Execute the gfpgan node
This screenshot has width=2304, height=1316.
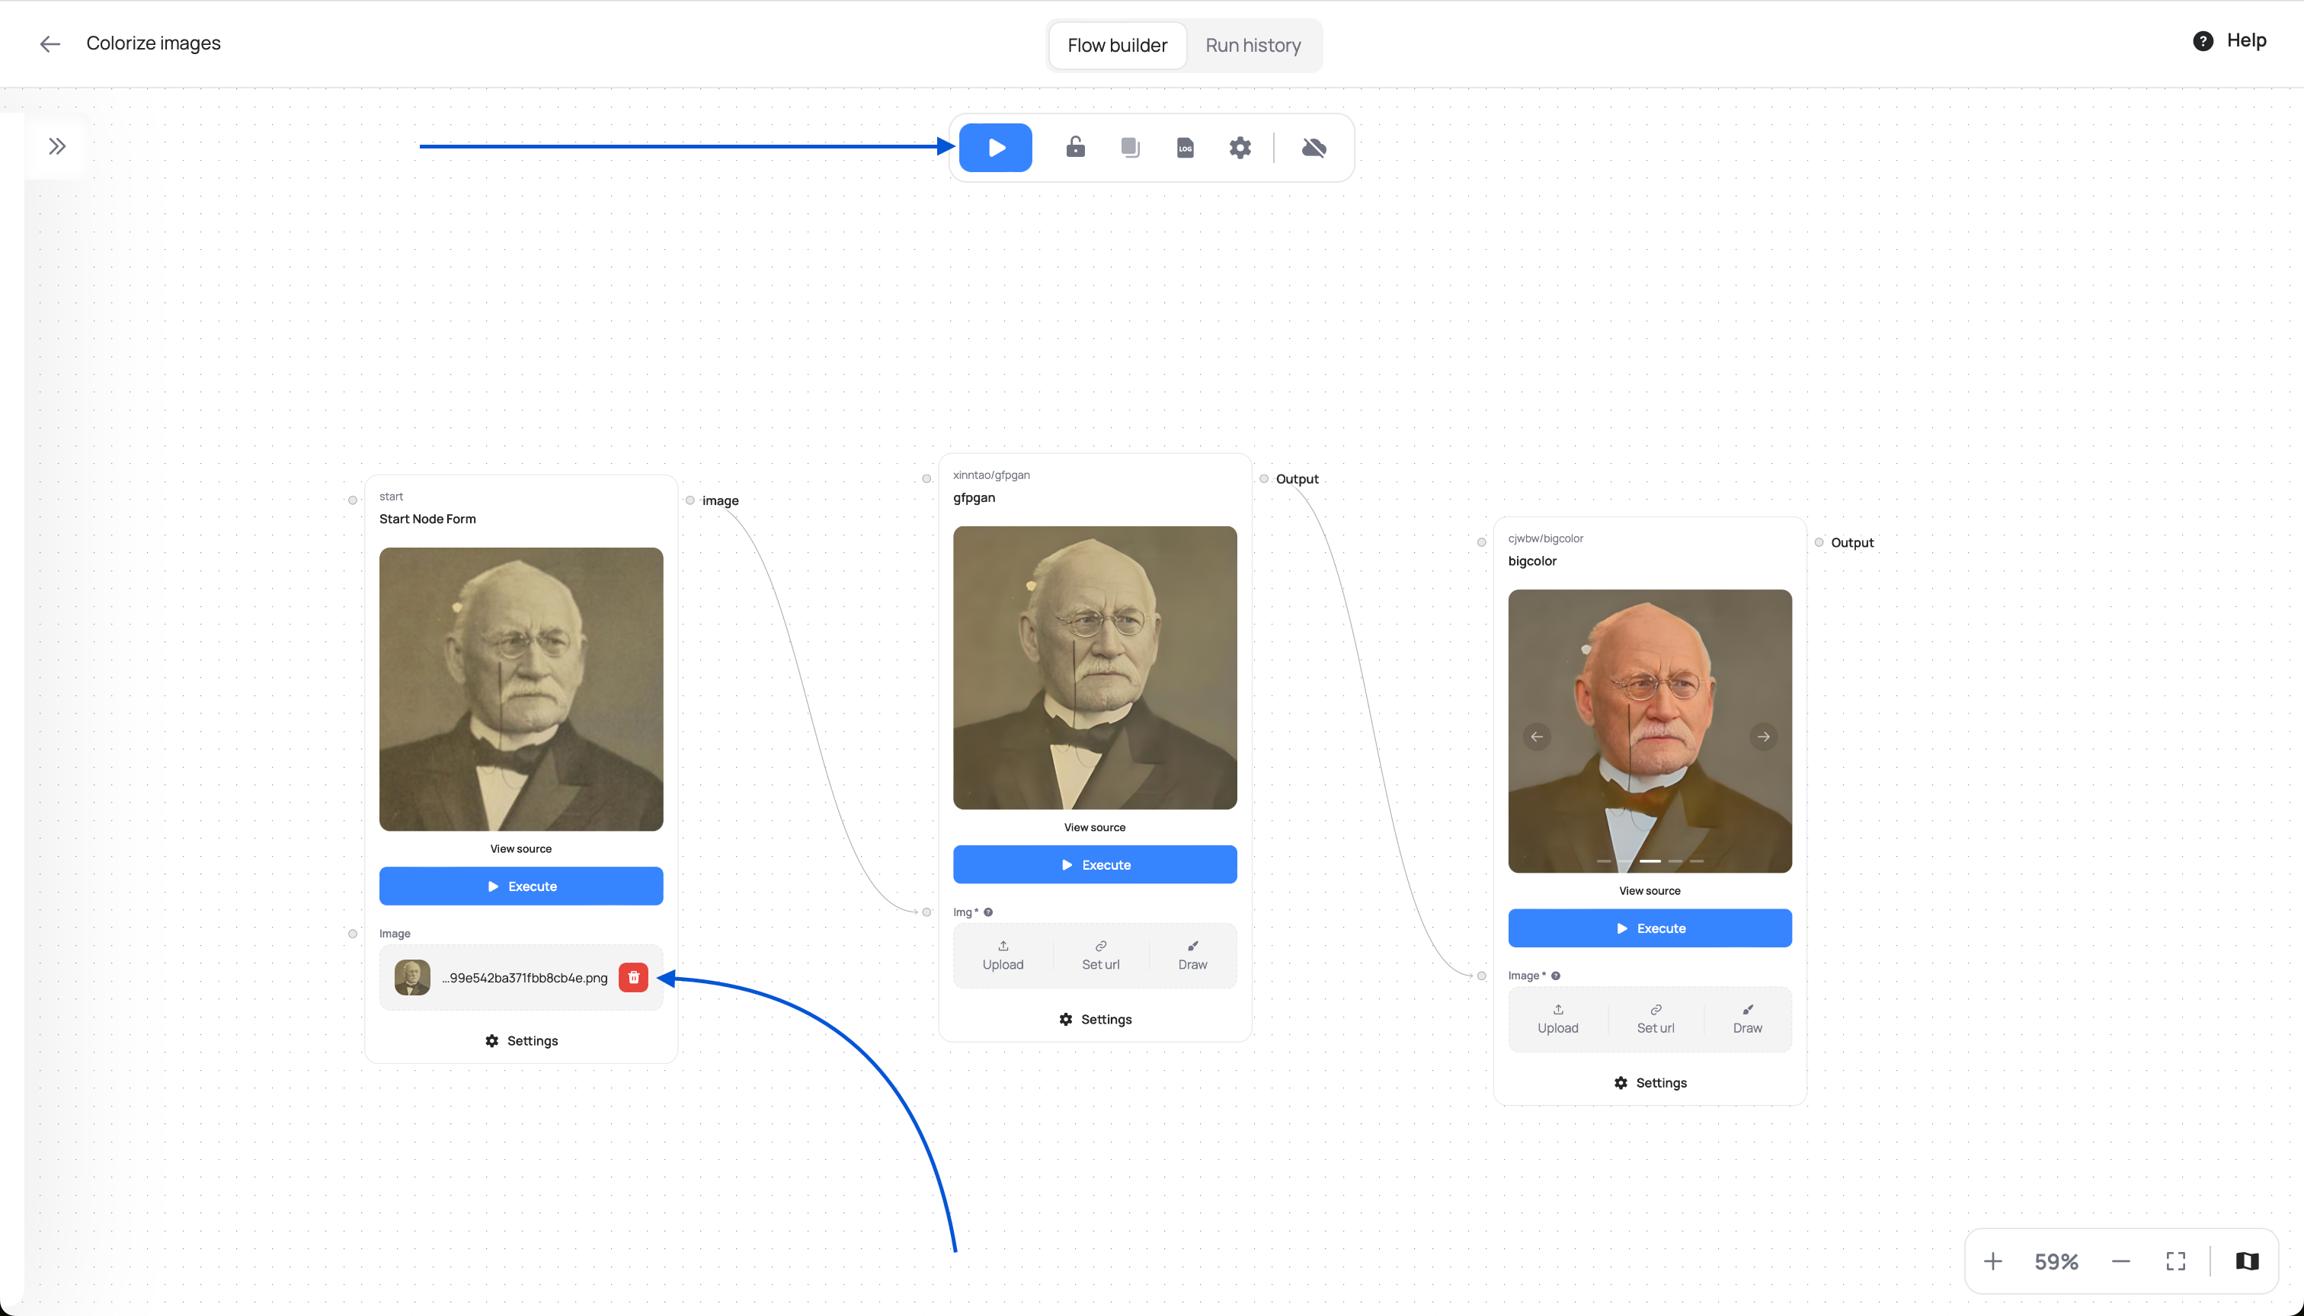coord(1094,864)
